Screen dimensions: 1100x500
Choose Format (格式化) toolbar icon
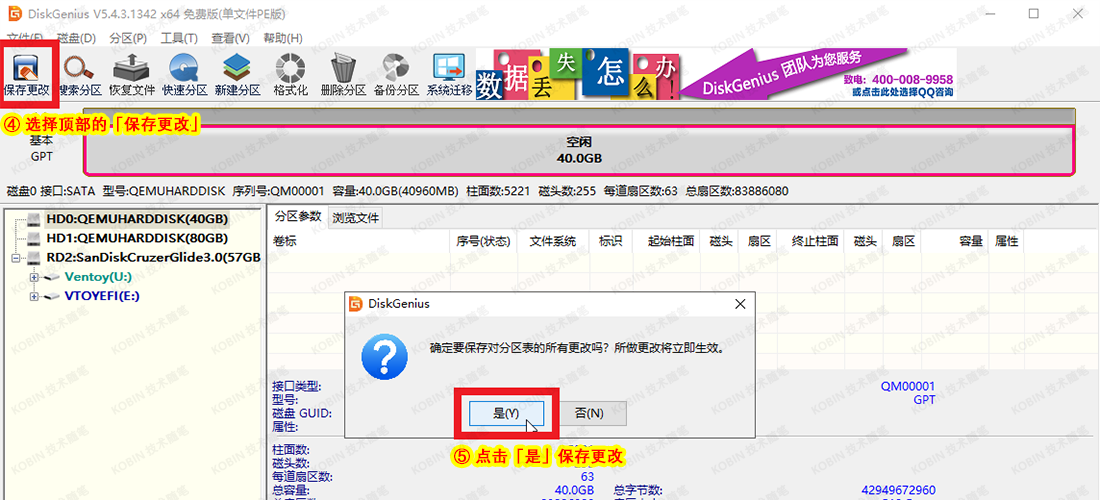290,75
